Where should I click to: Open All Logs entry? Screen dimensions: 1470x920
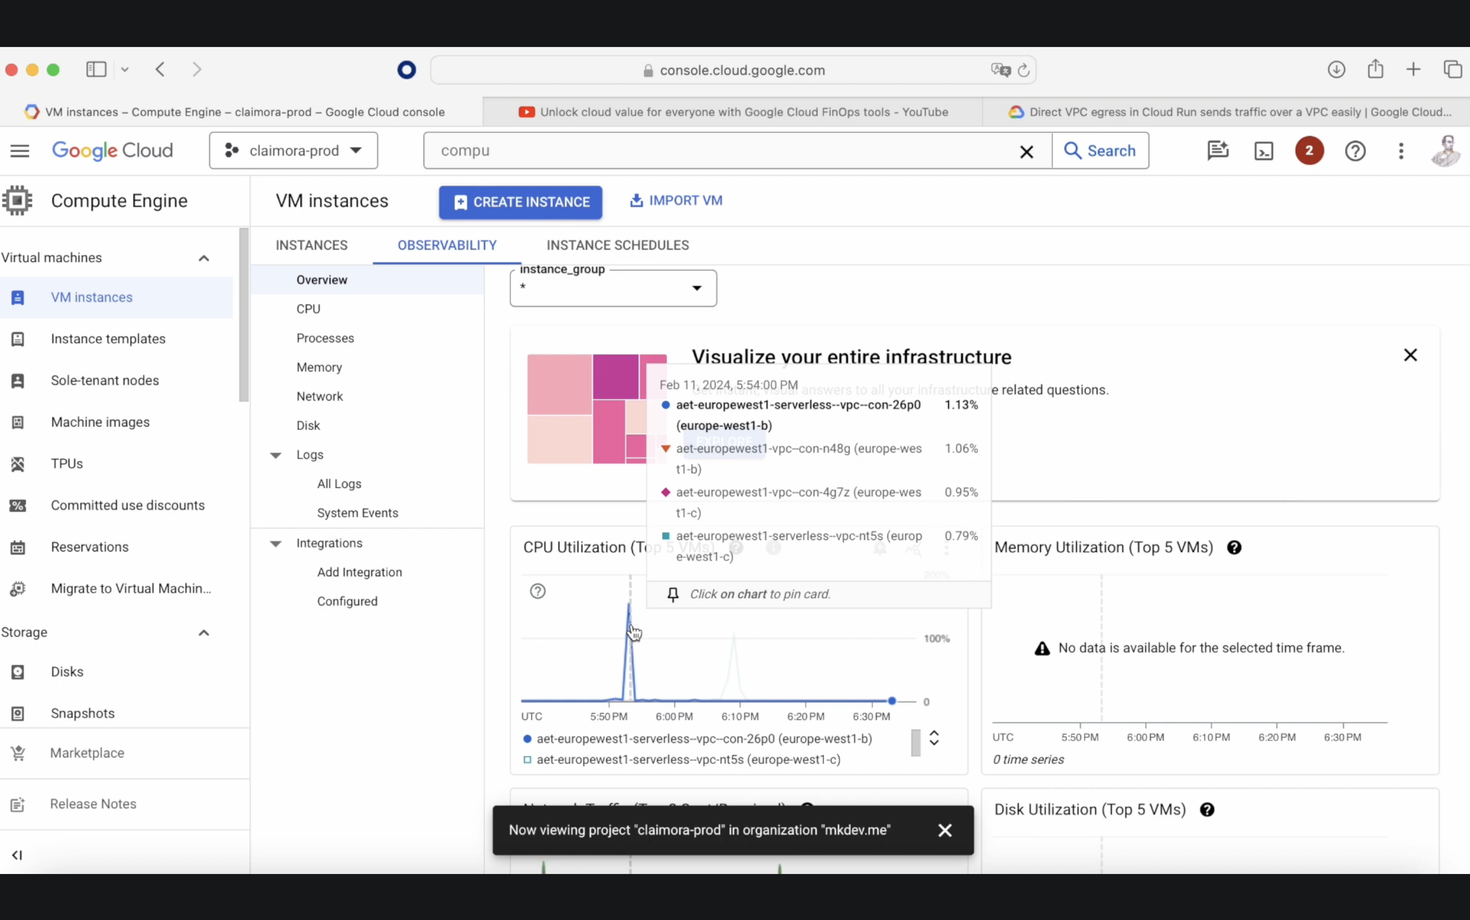click(x=339, y=484)
